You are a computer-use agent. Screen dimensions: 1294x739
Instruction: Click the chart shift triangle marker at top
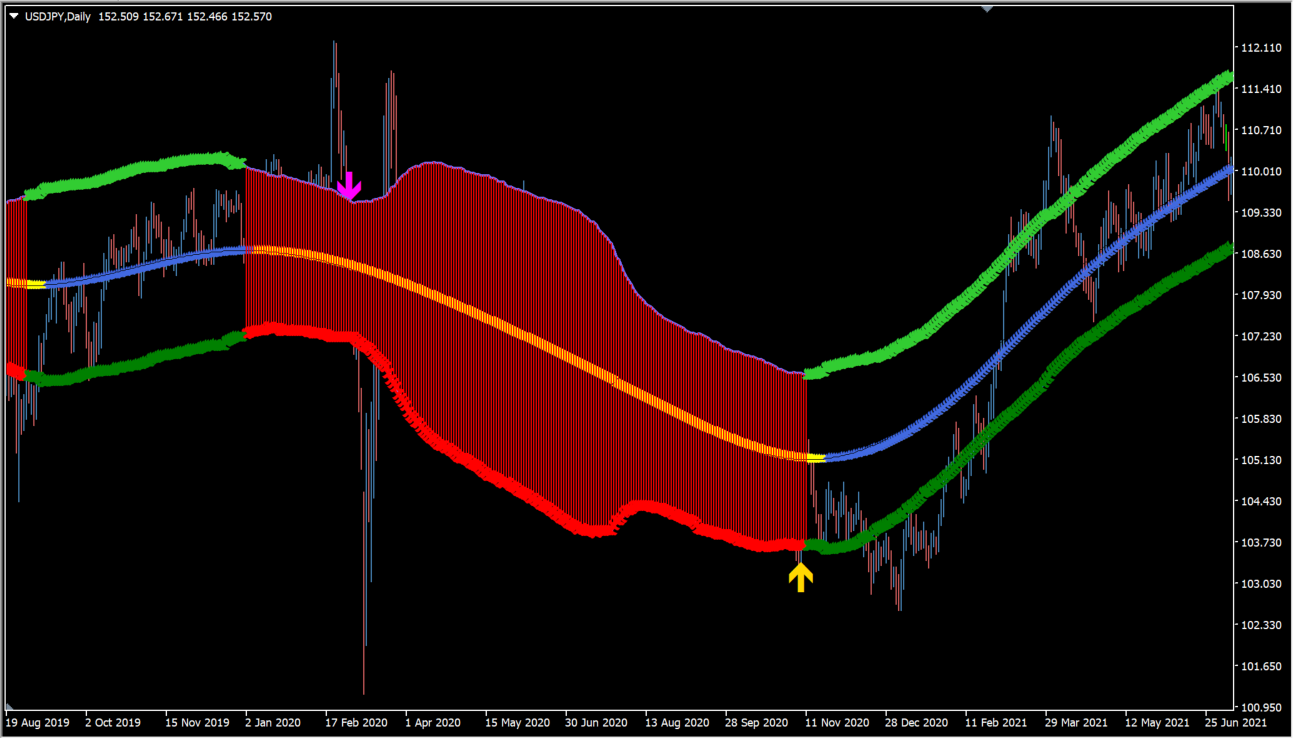coord(988,9)
